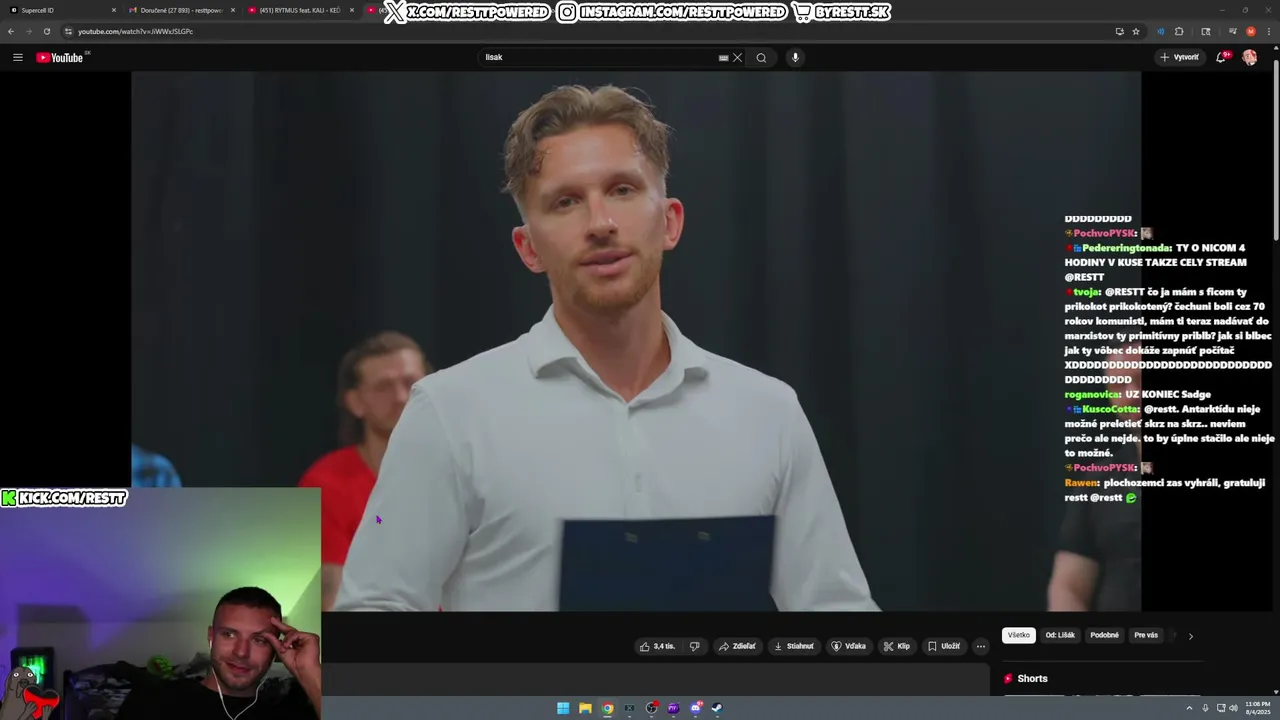Open the install/cast icon in the address bar
The height and width of the screenshot is (720, 1280).
[1119, 31]
